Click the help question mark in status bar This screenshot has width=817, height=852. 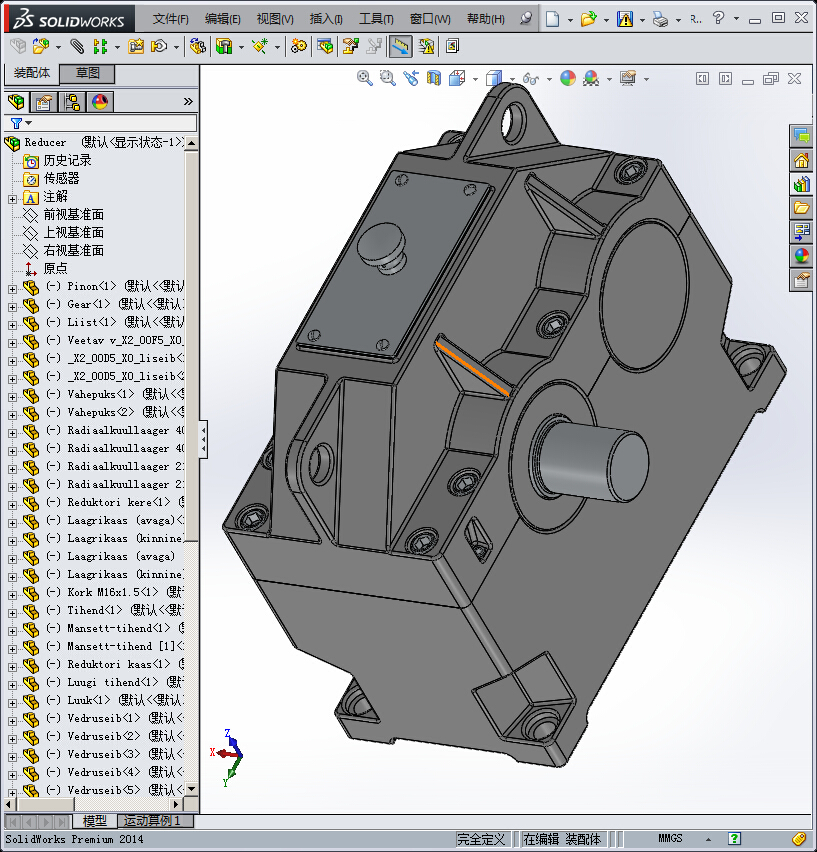[x=734, y=839]
